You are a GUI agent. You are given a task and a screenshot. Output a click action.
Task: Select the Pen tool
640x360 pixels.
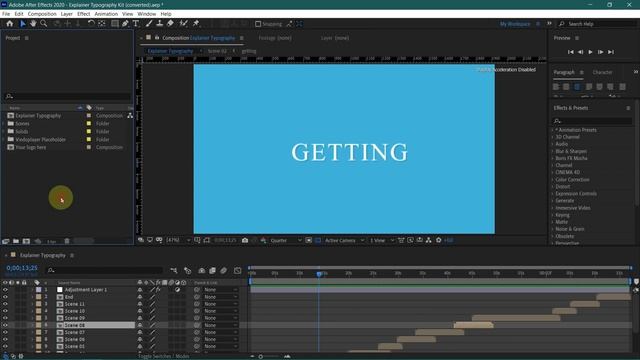pyautogui.click(x=125, y=24)
